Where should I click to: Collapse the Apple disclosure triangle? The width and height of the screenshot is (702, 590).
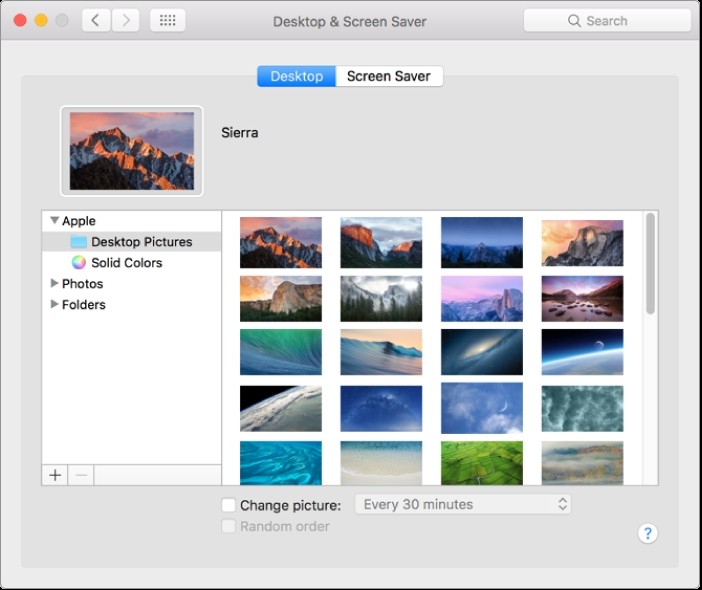[x=53, y=221]
